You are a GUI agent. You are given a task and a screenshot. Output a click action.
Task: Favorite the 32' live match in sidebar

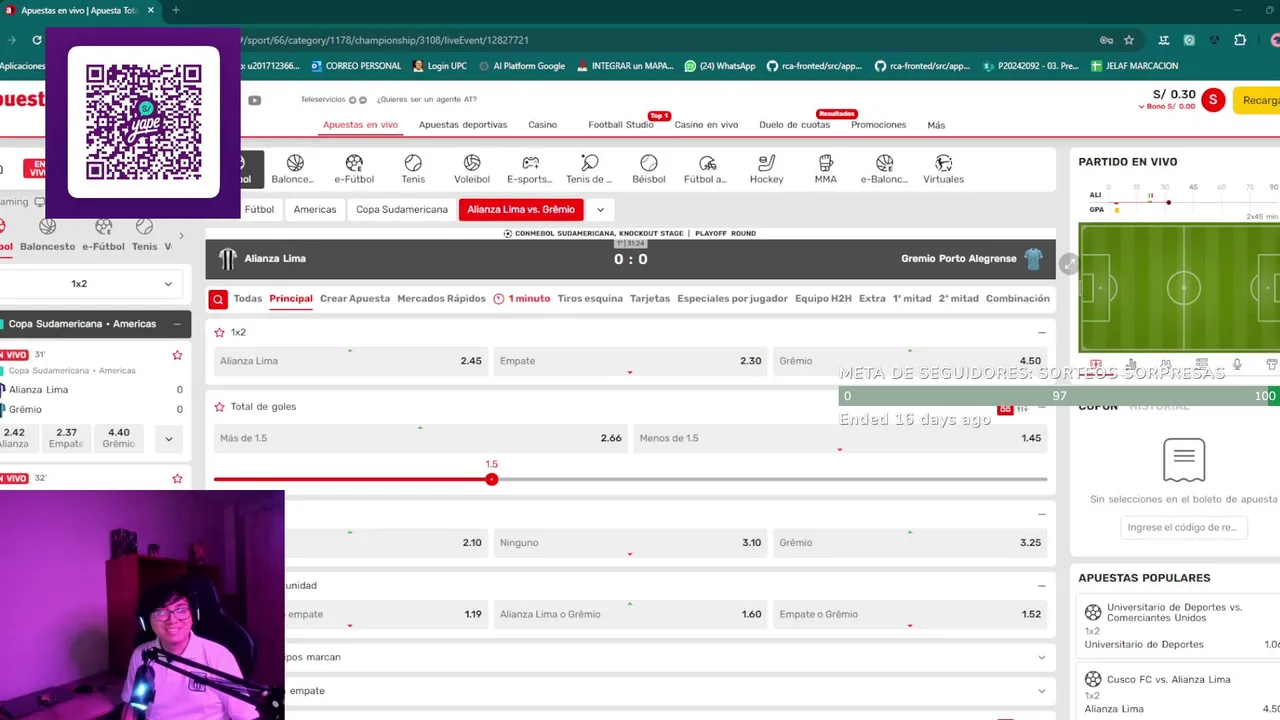pyautogui.click(x=177, y=479)
